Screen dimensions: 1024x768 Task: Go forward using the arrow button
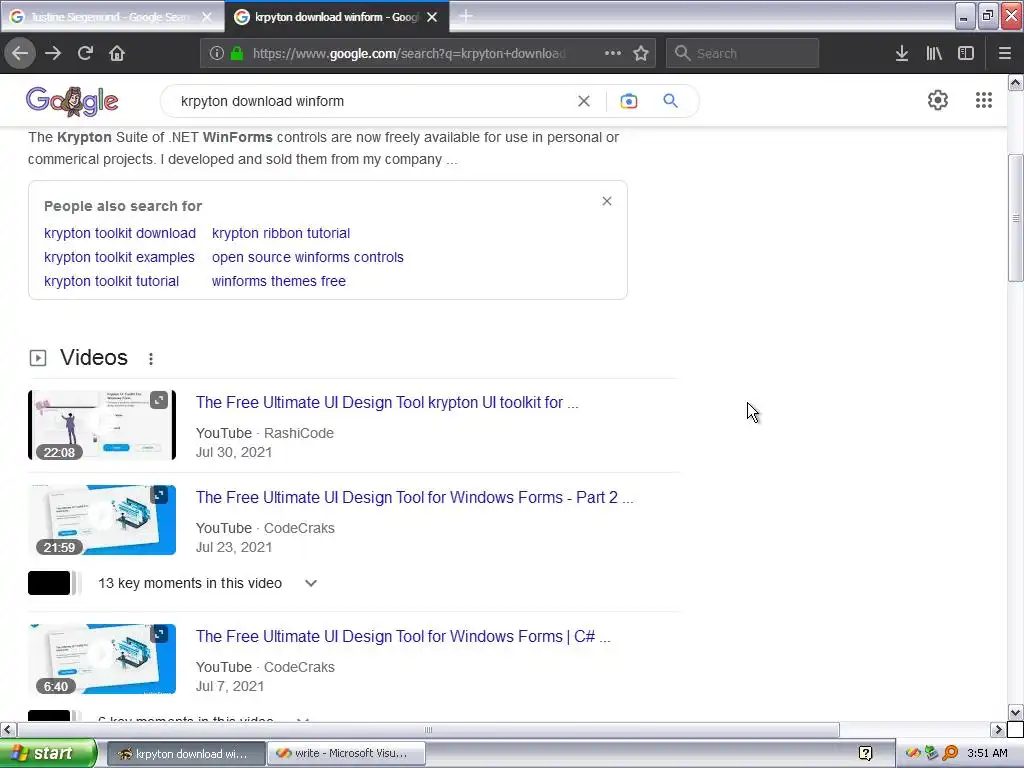click(53, 53)
